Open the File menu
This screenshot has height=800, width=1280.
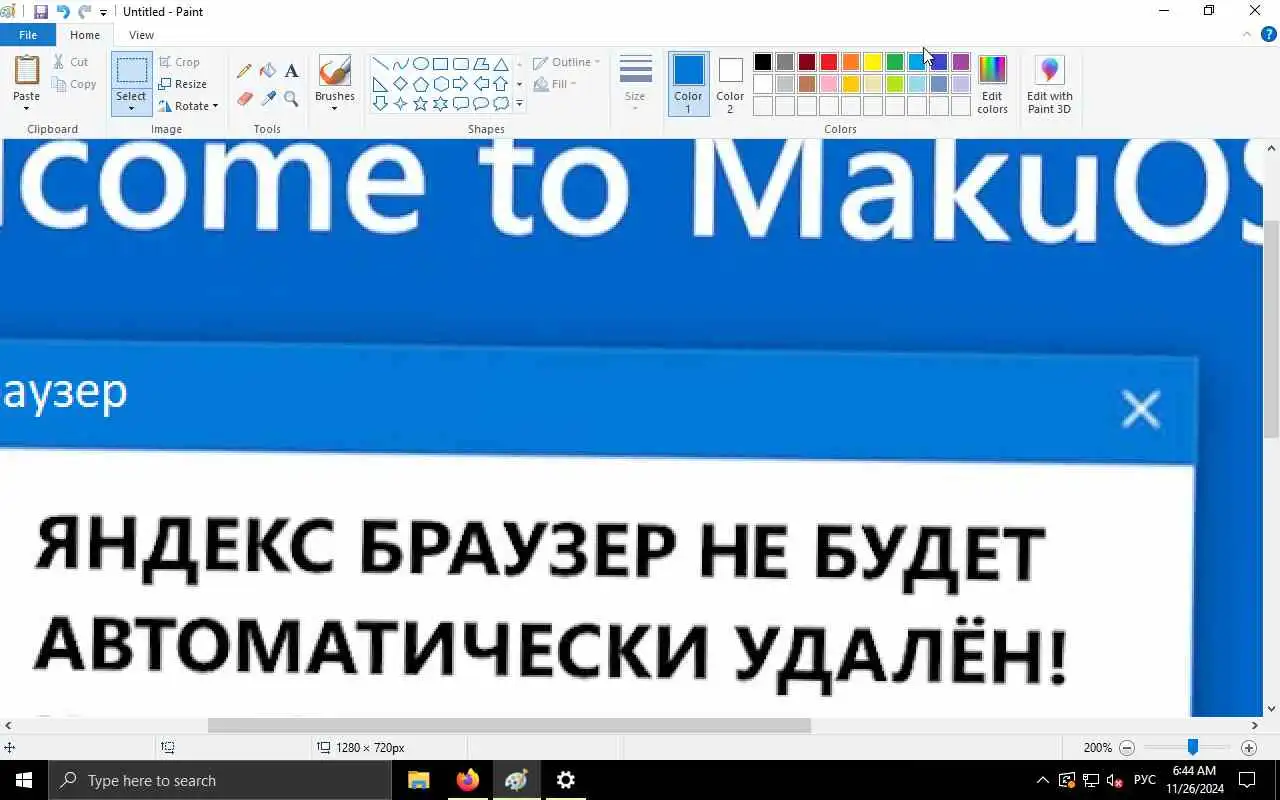tap(28, 35)
